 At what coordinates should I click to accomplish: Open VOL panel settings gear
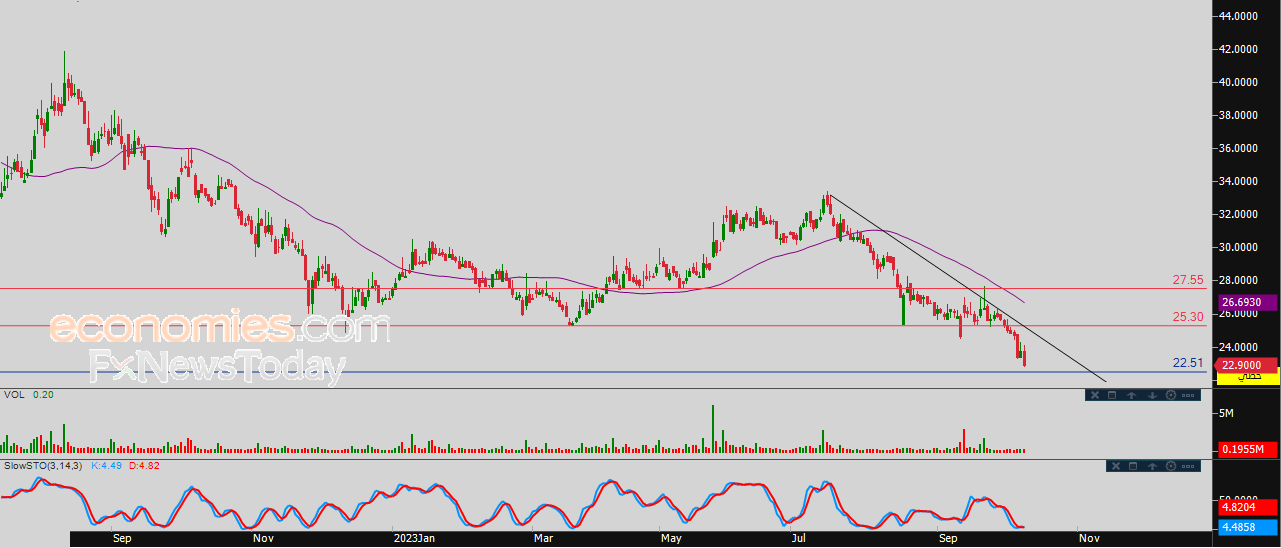click(1171, 395)
